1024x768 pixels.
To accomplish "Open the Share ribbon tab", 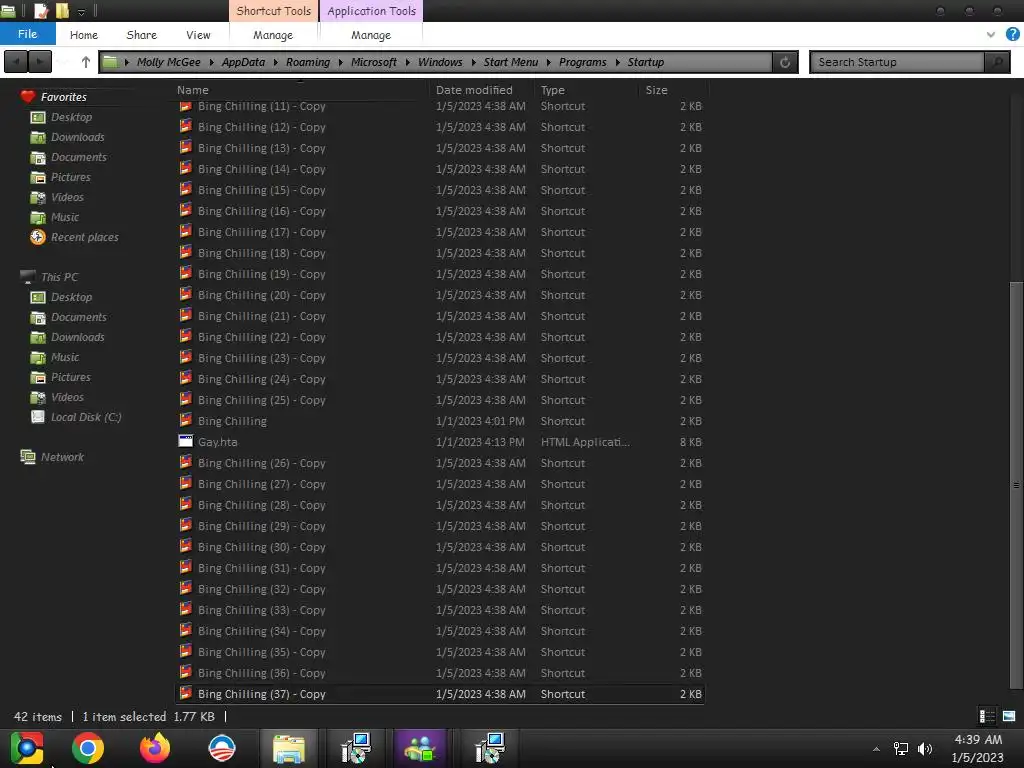I will pos(141,35).
